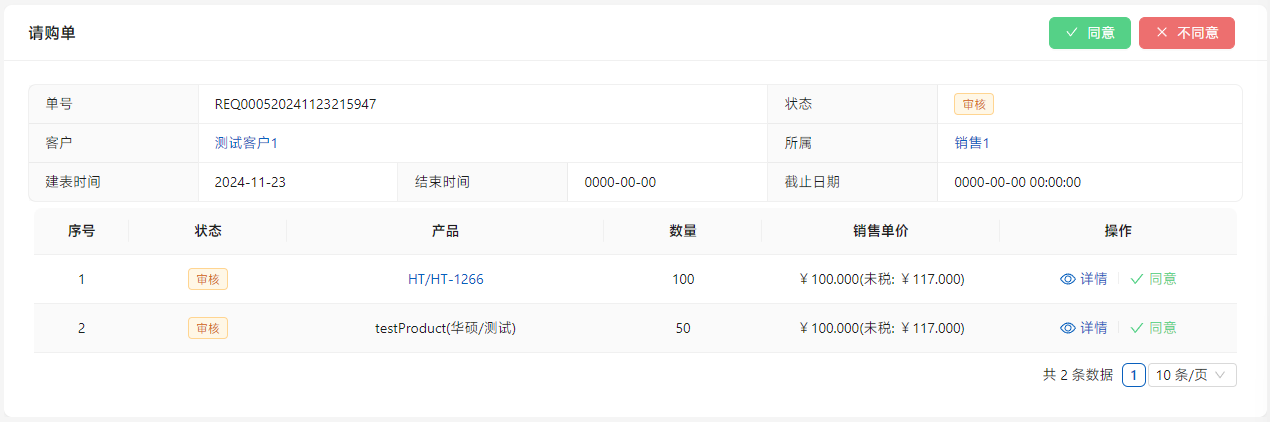Click the 数量 column header
This screenshot has width=1270, height=422.
tap(682, 231)
